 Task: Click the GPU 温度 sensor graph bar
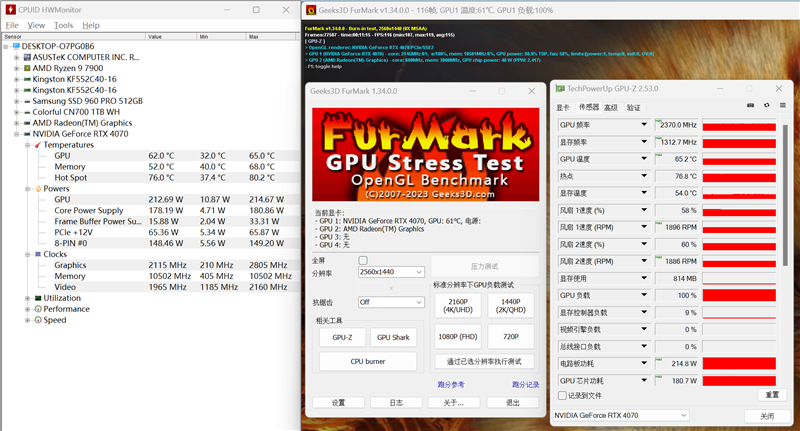[739, 159]
